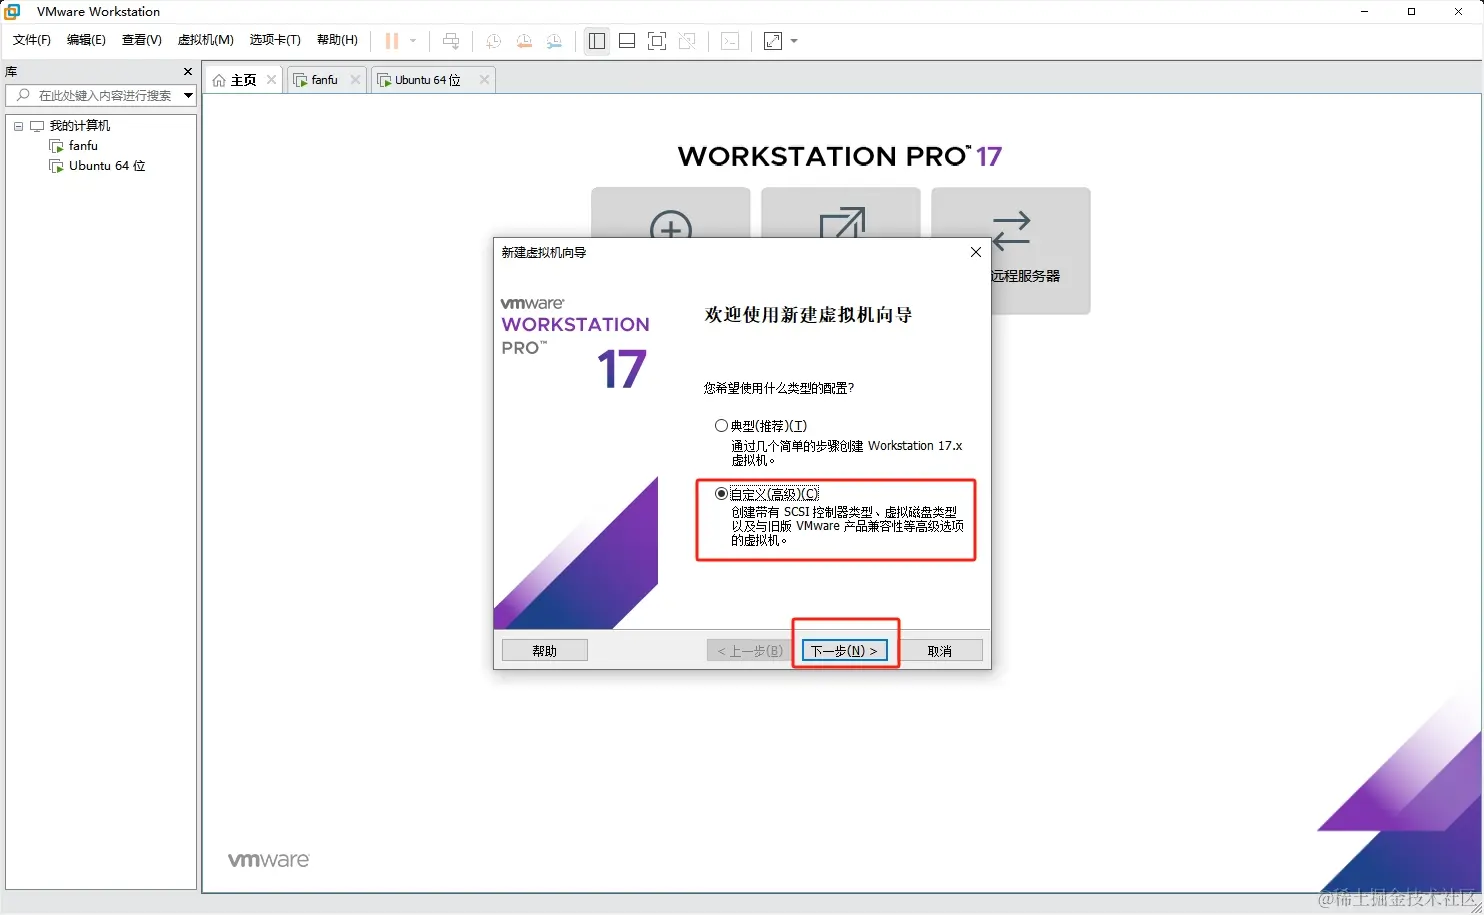Switch to the fanfu tab
The width and height of the screenshot is (1484, 915).
pos(324,80)
